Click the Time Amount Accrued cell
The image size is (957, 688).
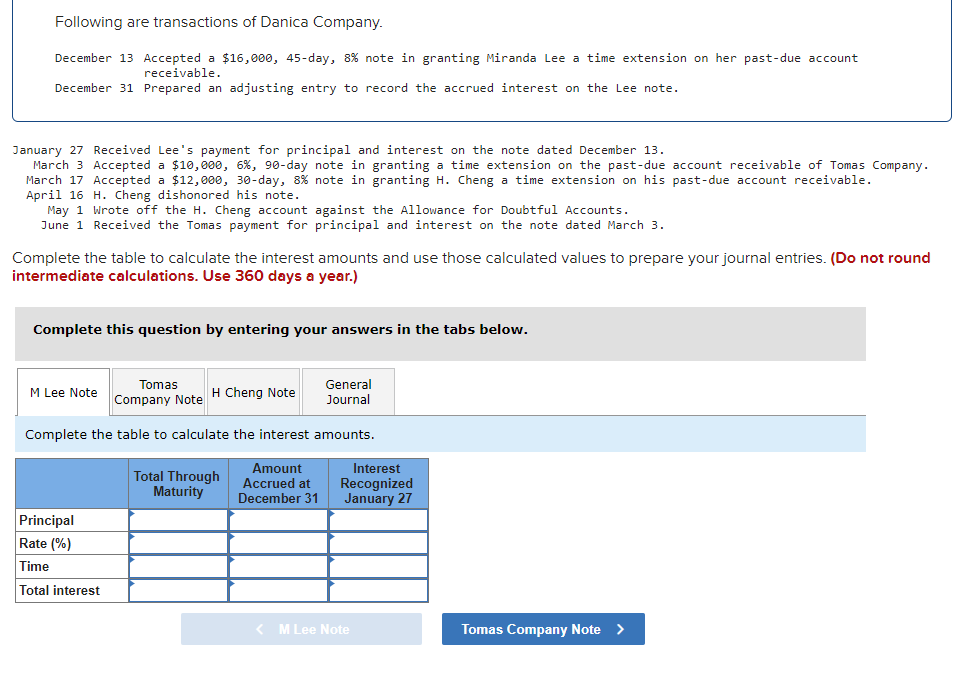(x=278, y=566)
